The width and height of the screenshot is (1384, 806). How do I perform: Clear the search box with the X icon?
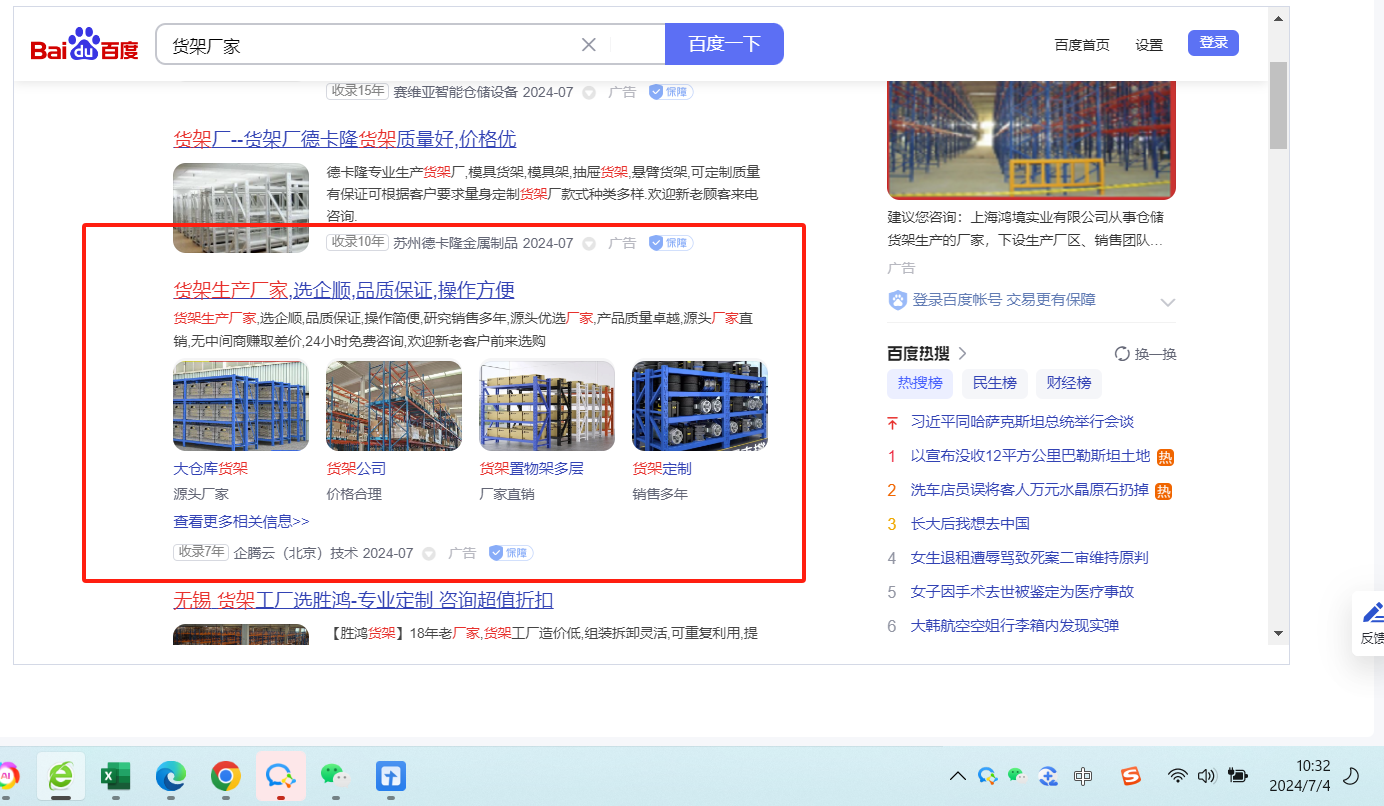589,44
